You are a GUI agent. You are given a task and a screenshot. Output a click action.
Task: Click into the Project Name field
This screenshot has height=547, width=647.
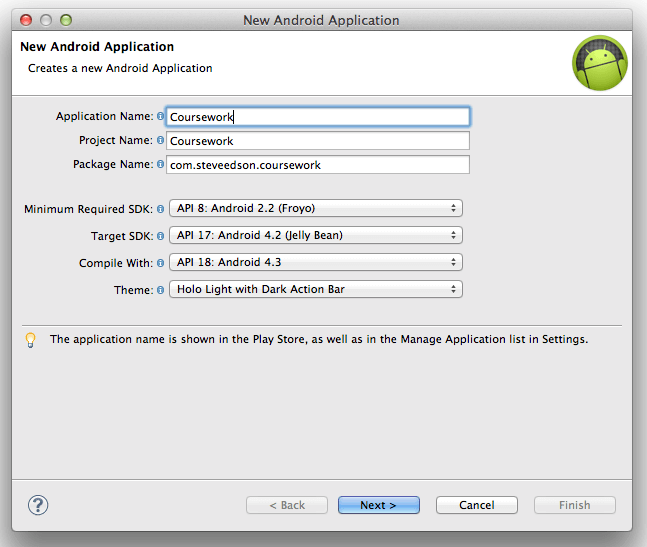pyautogui.click(x=318, y=141)
